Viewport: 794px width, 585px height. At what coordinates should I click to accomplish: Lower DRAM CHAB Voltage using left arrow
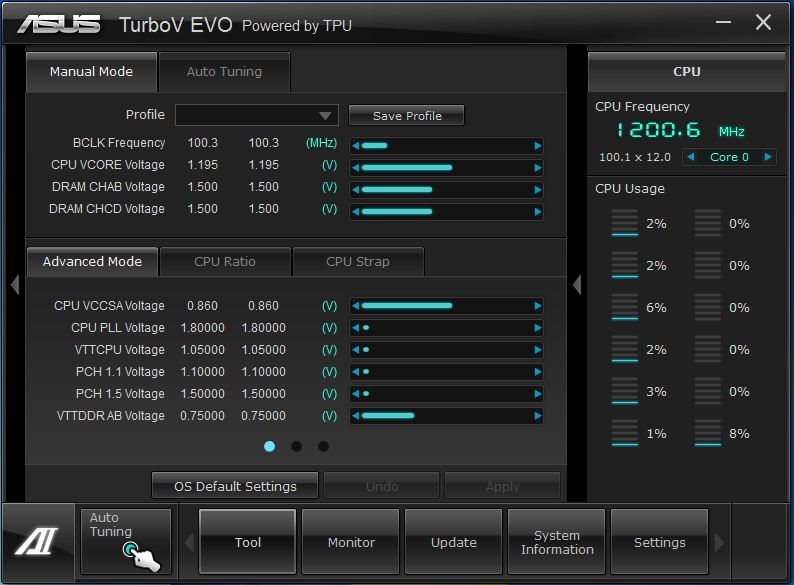pyautogui.click(x=355, y=189)
